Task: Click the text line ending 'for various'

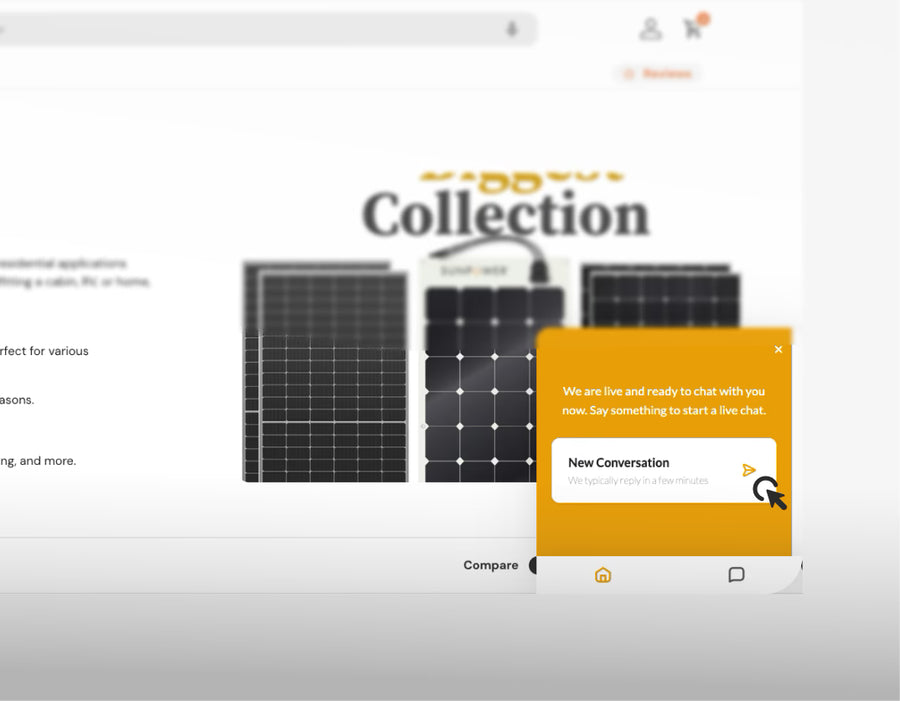Action: click(44, 351)
